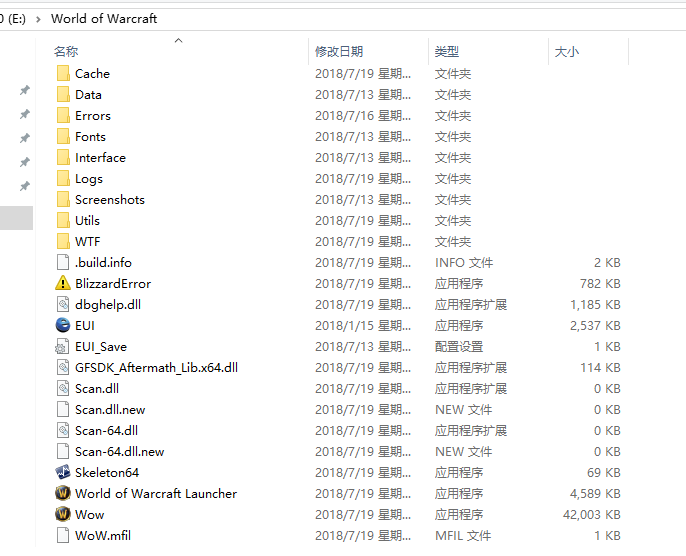Click the 2,537 KB size value
686x556 pixels.
tap(595, 325)
